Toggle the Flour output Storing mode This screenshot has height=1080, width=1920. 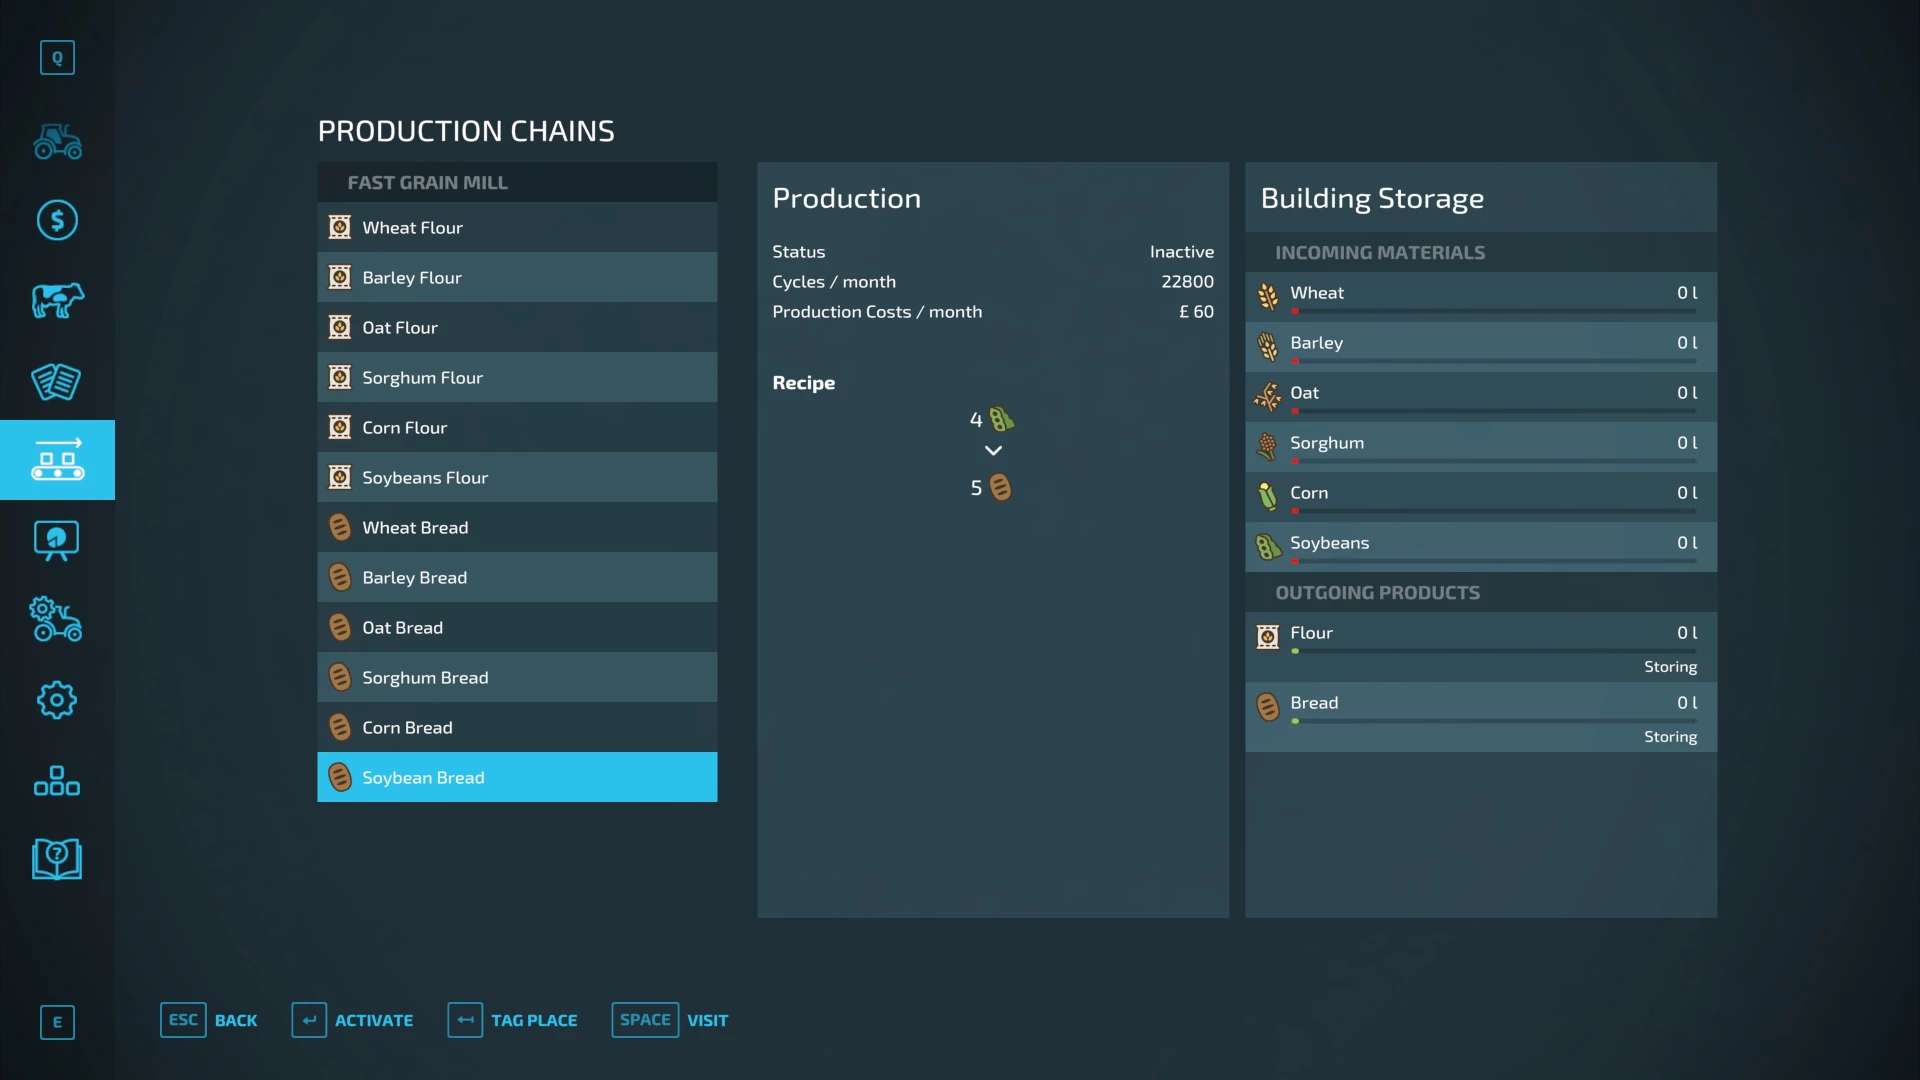tap(1669, 667)
